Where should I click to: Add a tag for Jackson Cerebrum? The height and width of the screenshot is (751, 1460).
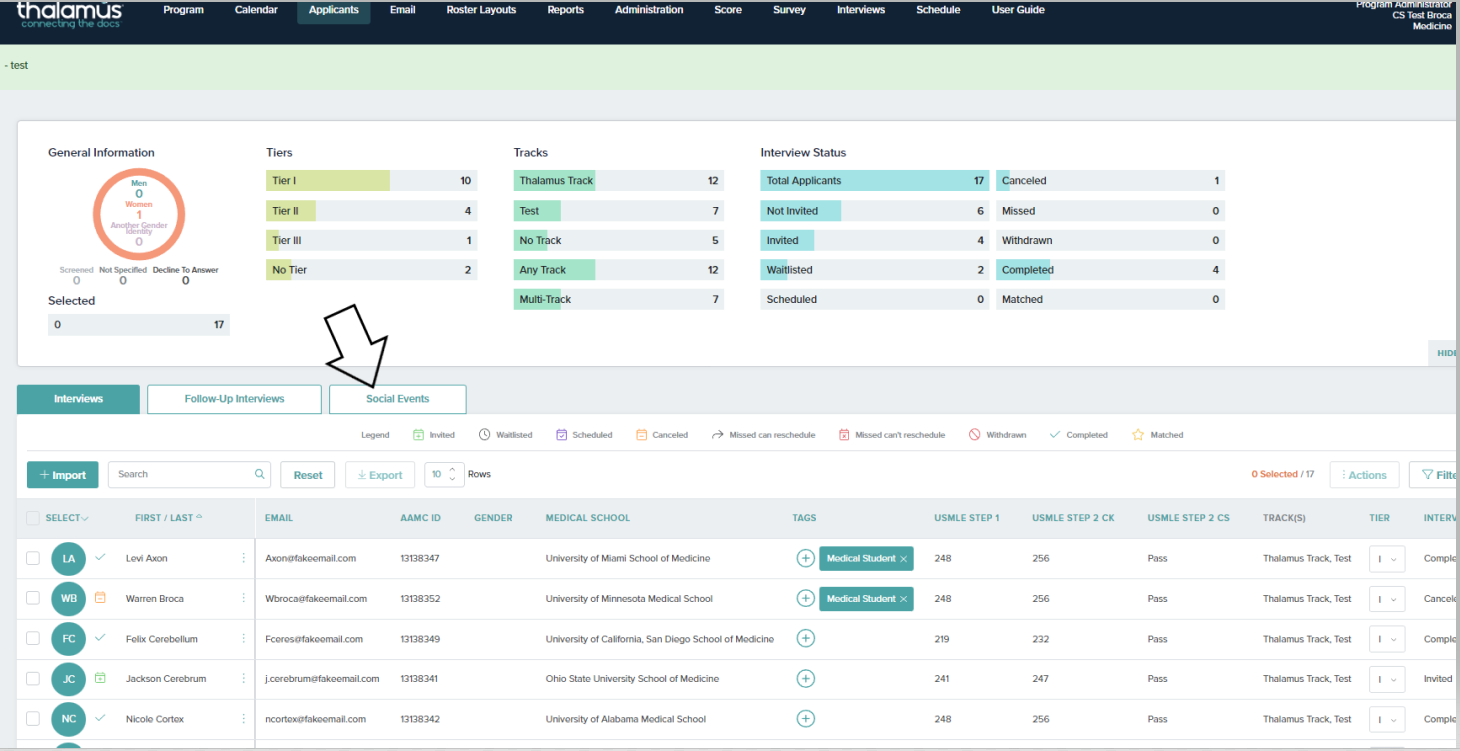coord(805,678)
